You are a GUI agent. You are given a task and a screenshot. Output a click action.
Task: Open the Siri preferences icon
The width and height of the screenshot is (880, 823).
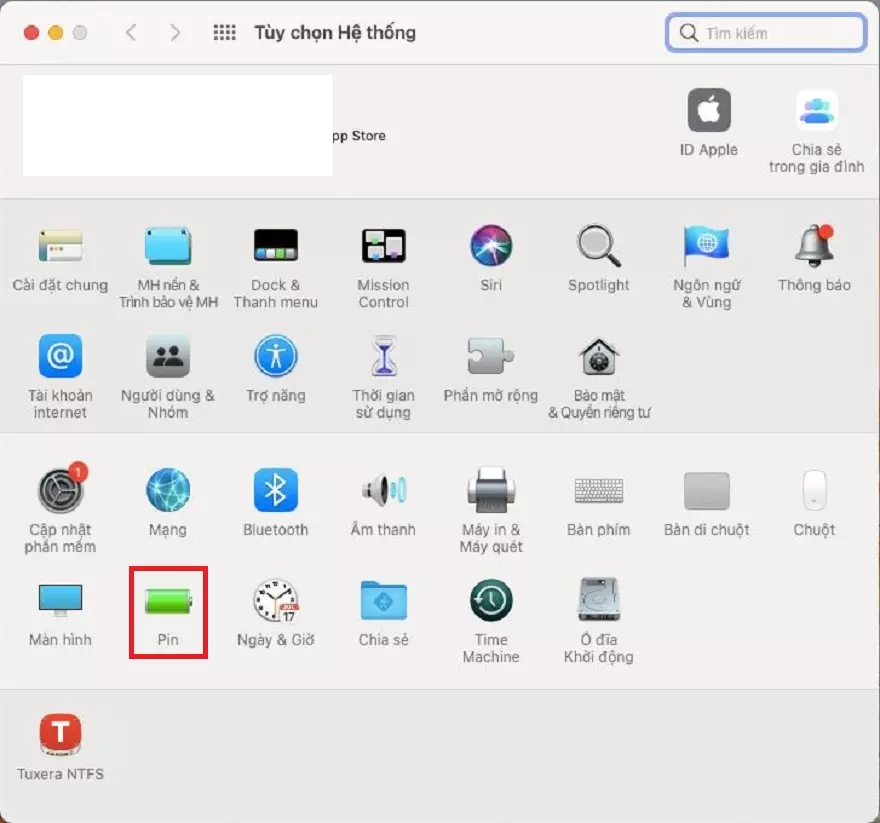pyautogui.click(x=490, y=246)
